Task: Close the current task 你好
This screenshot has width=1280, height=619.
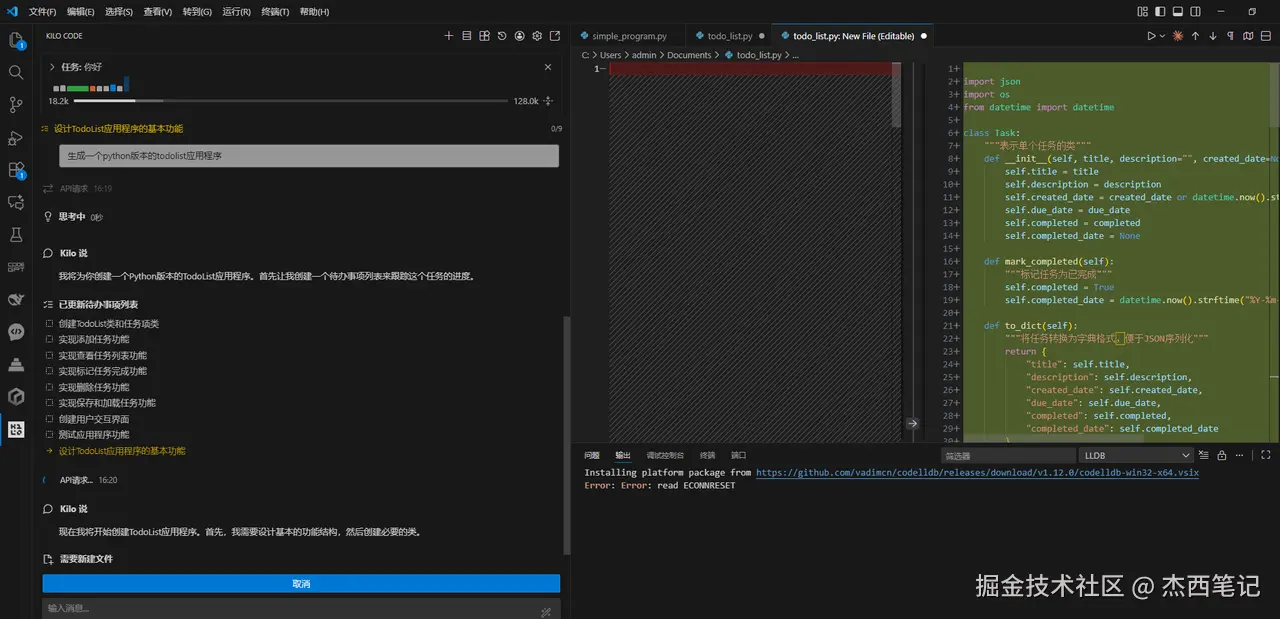Action: click(548, 67)
